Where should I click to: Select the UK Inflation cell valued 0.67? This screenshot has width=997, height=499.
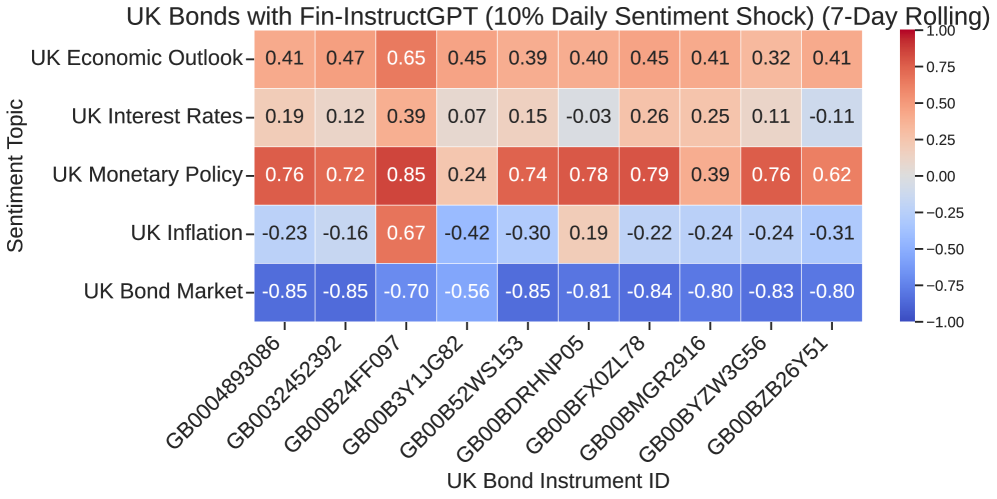coord(406,233)
